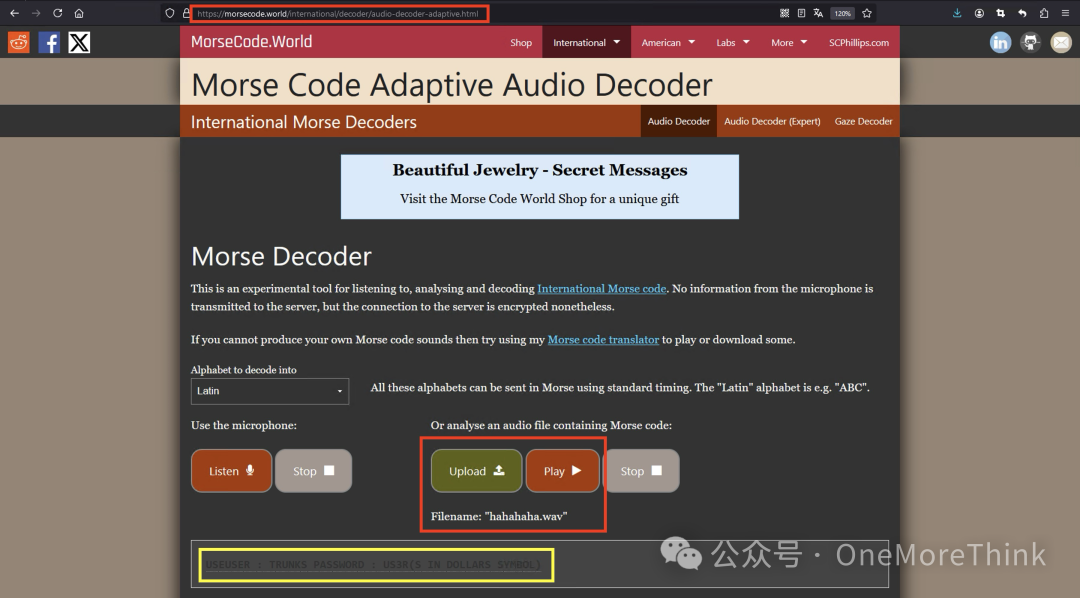Go back with the browser back arrow
The image size is (1080, 598).
(x=14, y=13)
